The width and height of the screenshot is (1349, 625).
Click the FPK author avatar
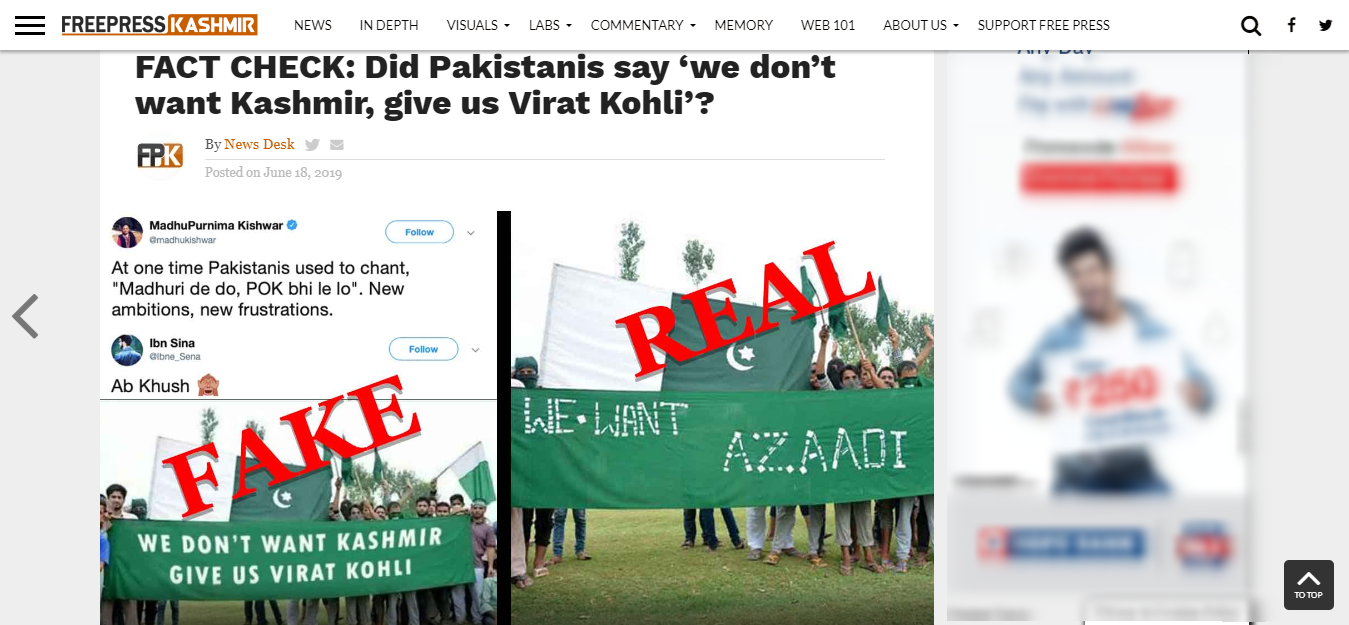pyautogui.click(x=160, y=155)
